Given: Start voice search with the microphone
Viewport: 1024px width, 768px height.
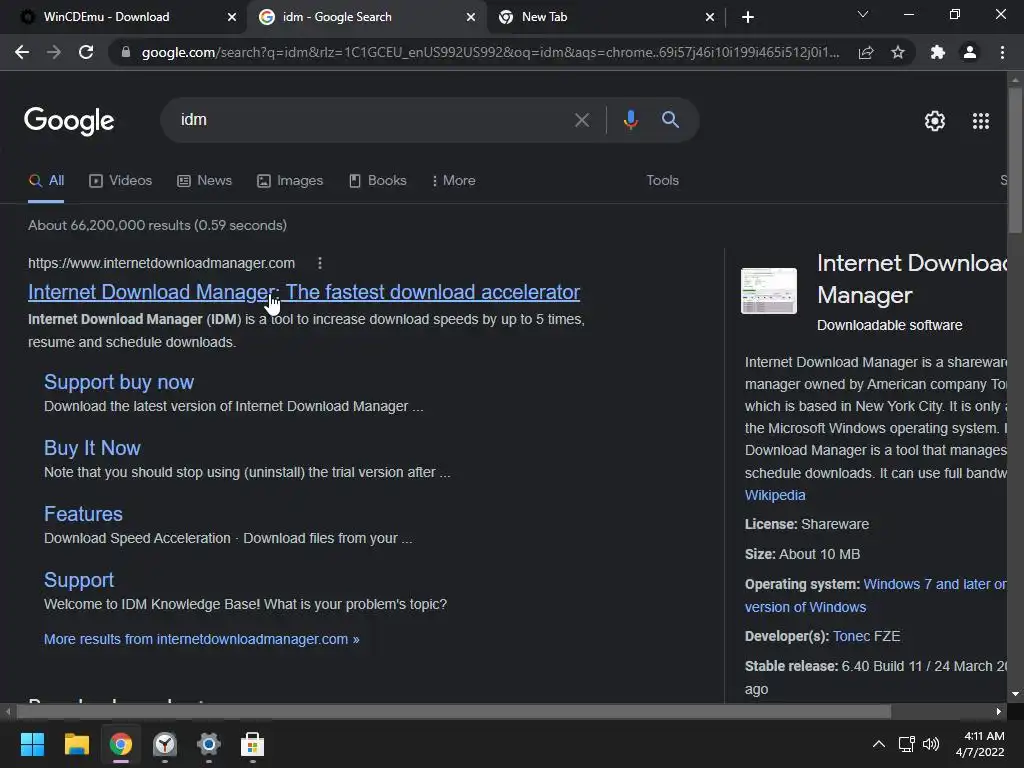Looking at the screenshot, I should pyautogui.click(x=631, y=120).
